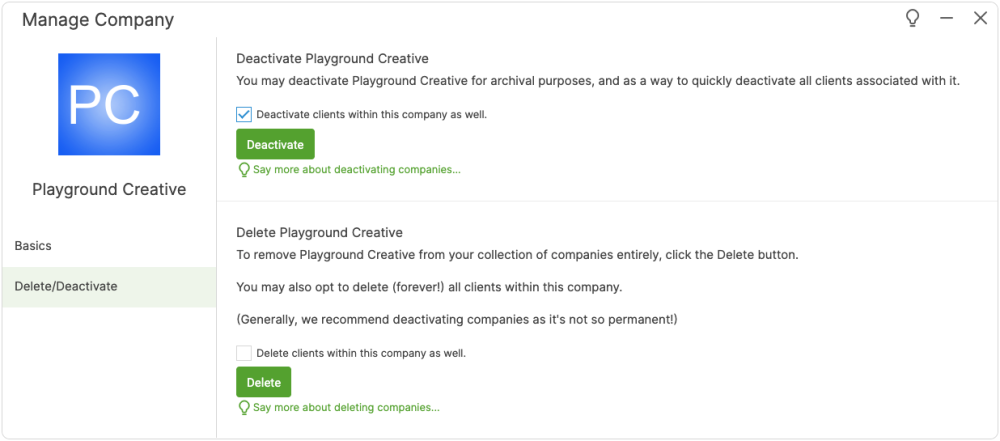Click the blue PC company logo

109,104
